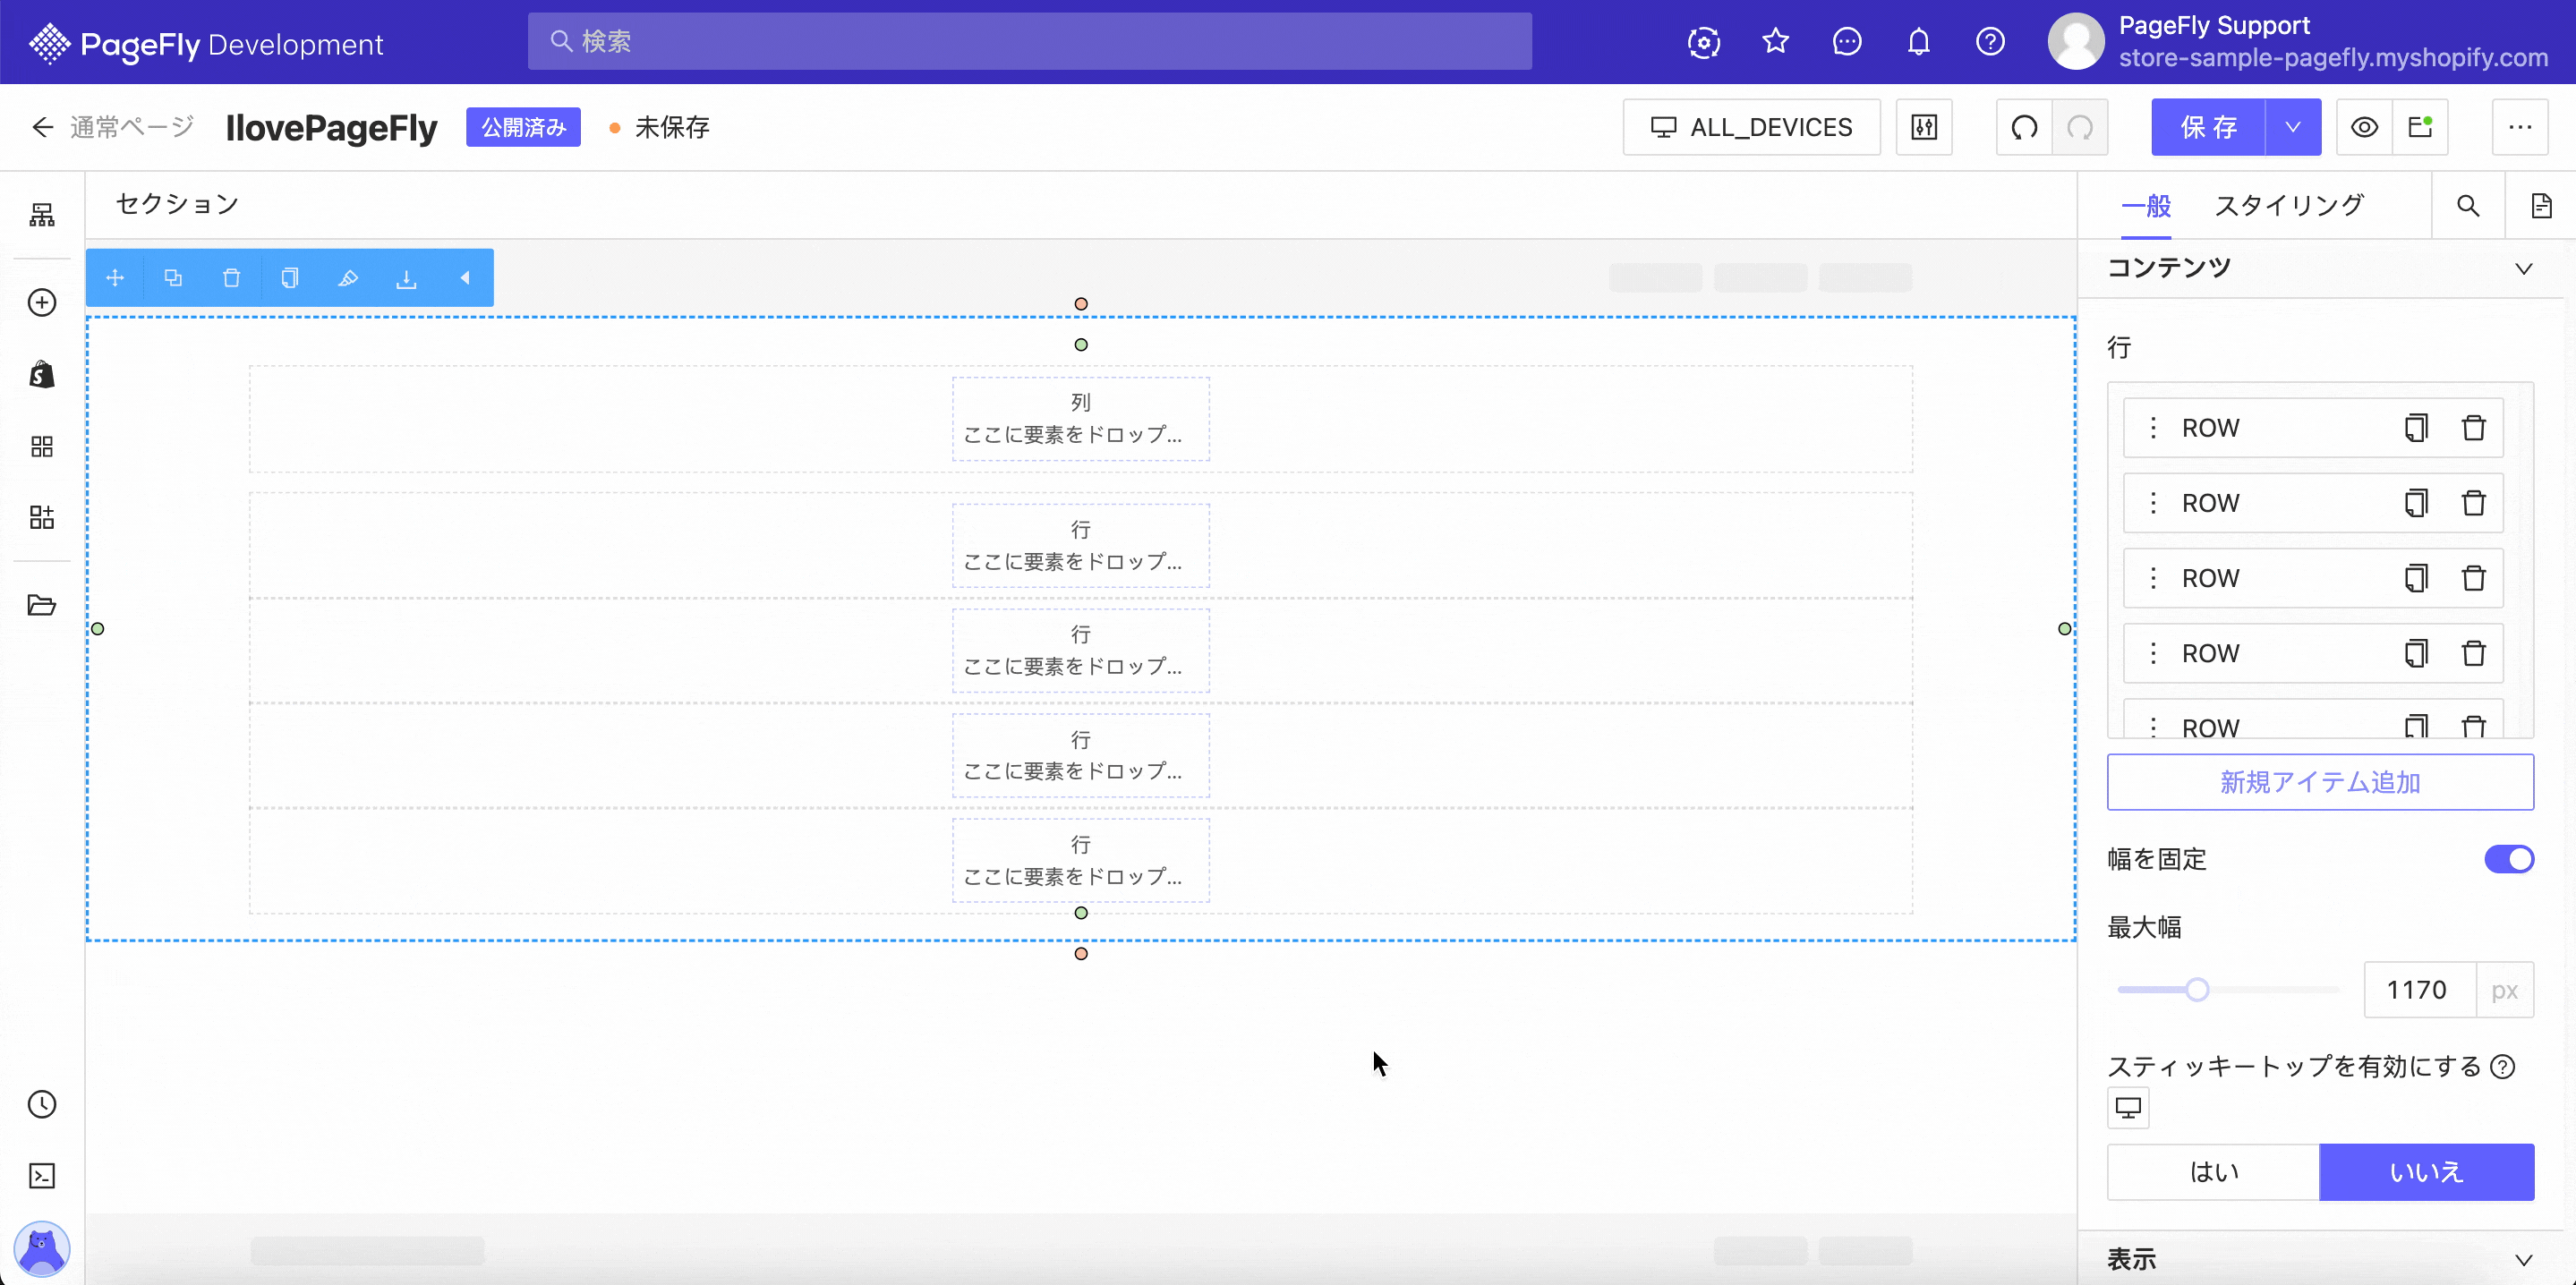The width and height of the screenshot is (2576, 1285).
Task: Click the add element plus icon in sidebar
Action: [42, 302]
